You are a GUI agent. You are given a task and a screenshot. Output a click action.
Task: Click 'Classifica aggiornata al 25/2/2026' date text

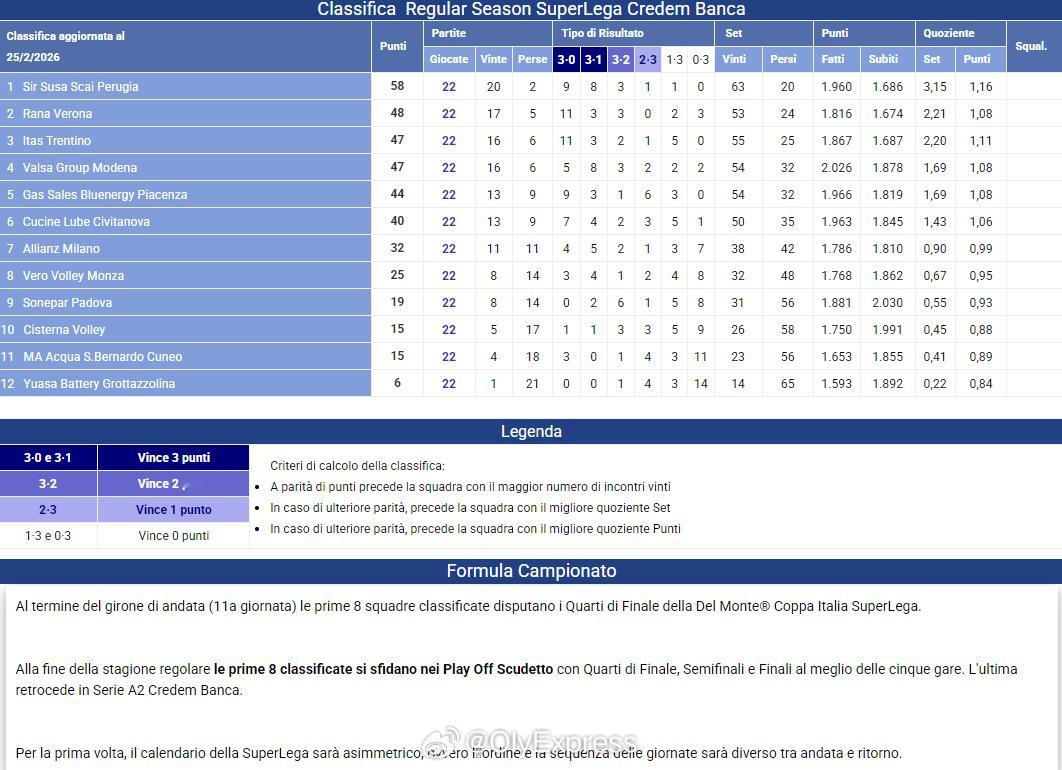[66, 46]
